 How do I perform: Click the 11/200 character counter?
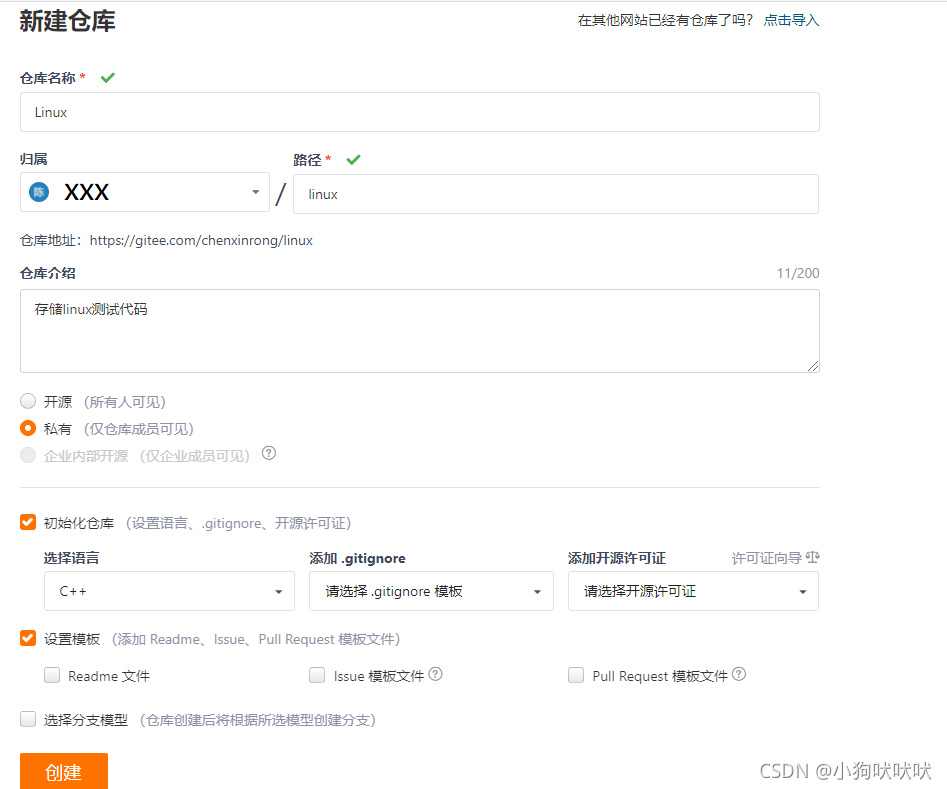point(798,273)
